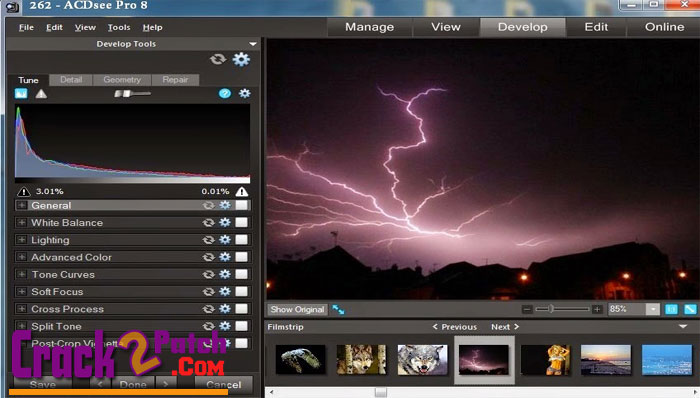Expand the Advanced Color section

pyautogui.click(x=21, y=257)
